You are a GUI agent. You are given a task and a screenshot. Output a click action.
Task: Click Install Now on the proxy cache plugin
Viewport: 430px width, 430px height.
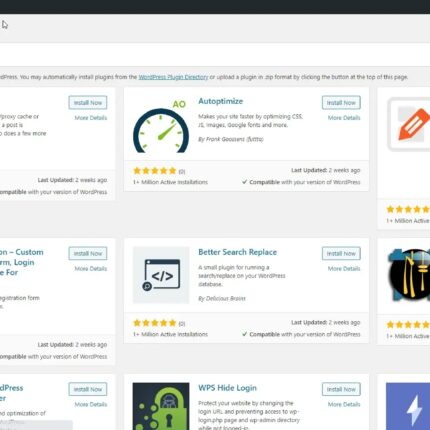pyautogui.click(x=88, y=103)
